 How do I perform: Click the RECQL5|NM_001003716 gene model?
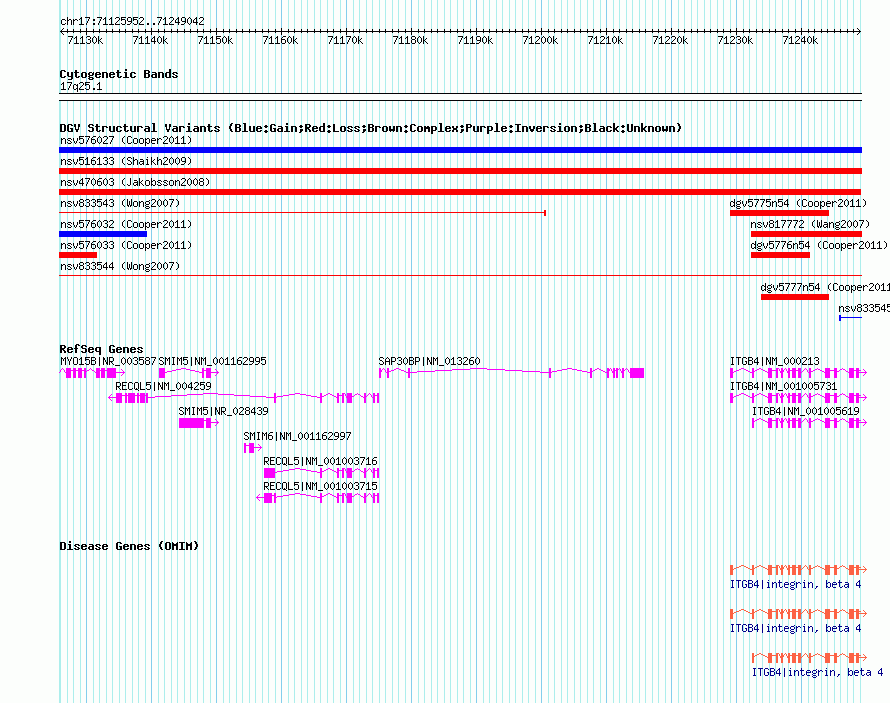pos(321,473)
